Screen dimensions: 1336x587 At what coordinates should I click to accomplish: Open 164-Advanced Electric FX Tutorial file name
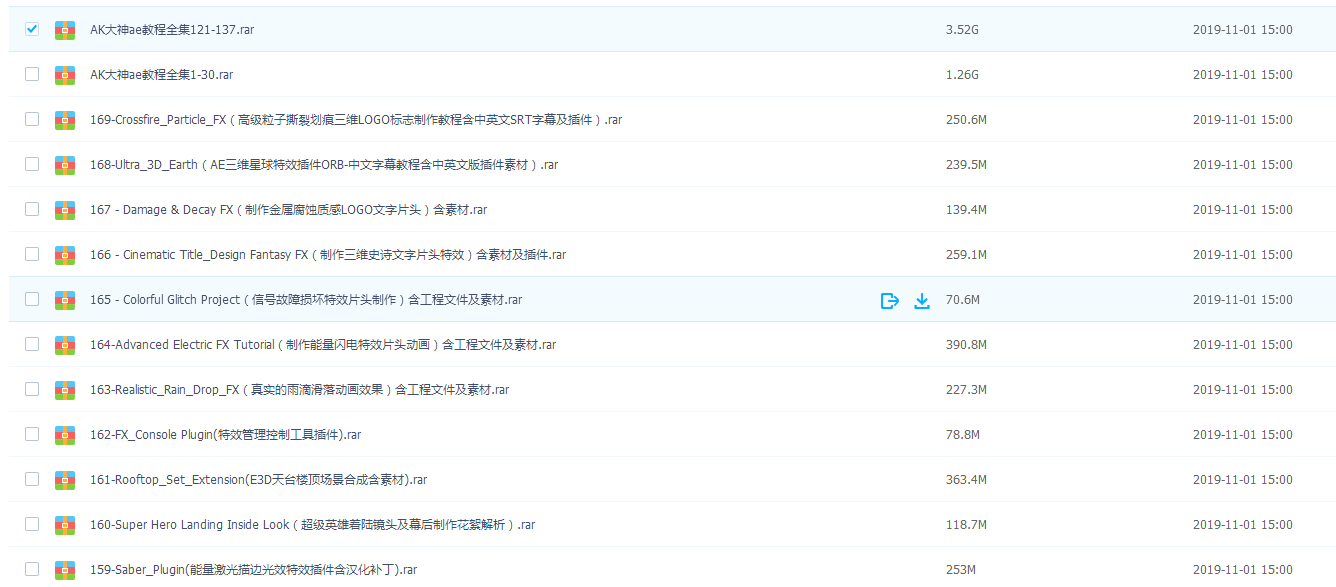pyautogui.click(x=323, y=345)
